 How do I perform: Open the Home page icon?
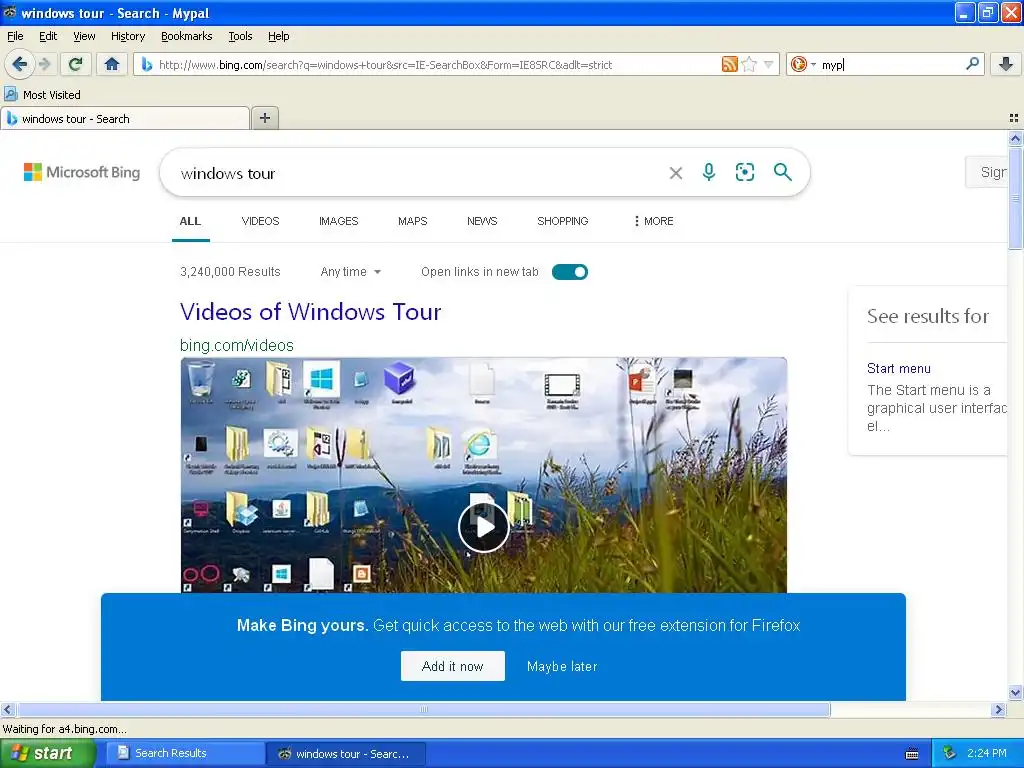[x=112, y=64]
